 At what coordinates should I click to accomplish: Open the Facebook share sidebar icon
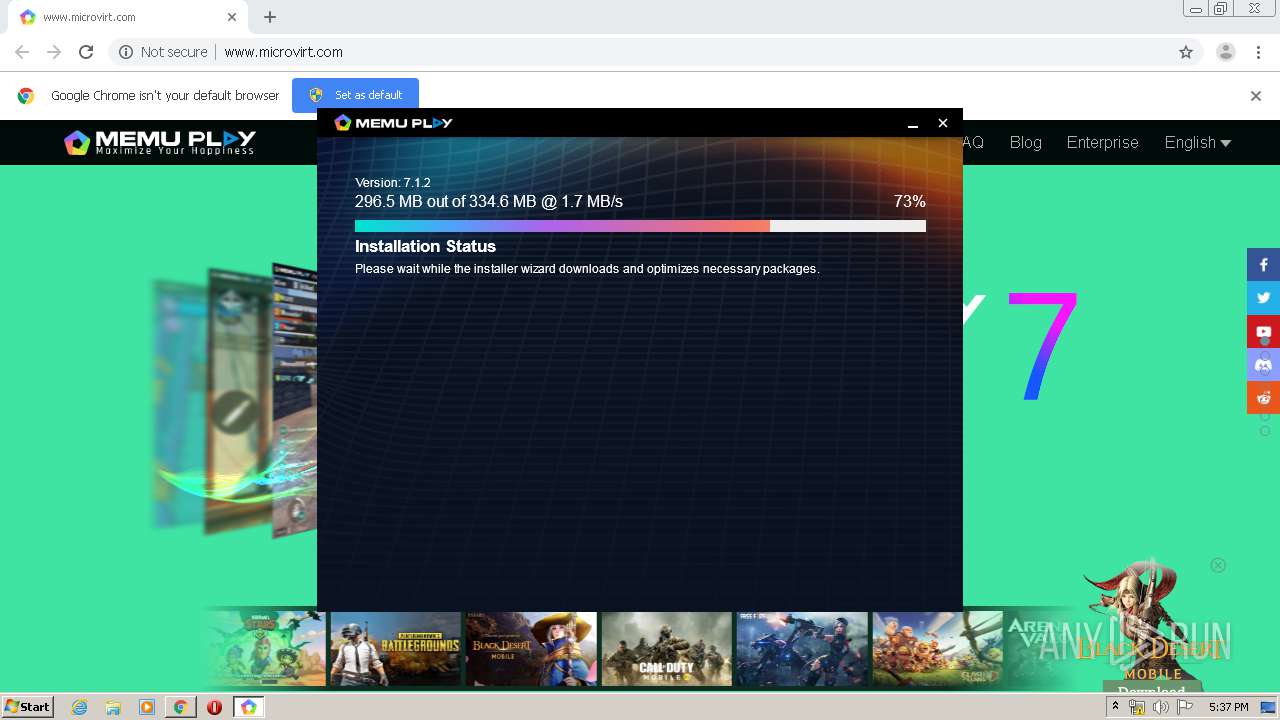(1263, 265)
